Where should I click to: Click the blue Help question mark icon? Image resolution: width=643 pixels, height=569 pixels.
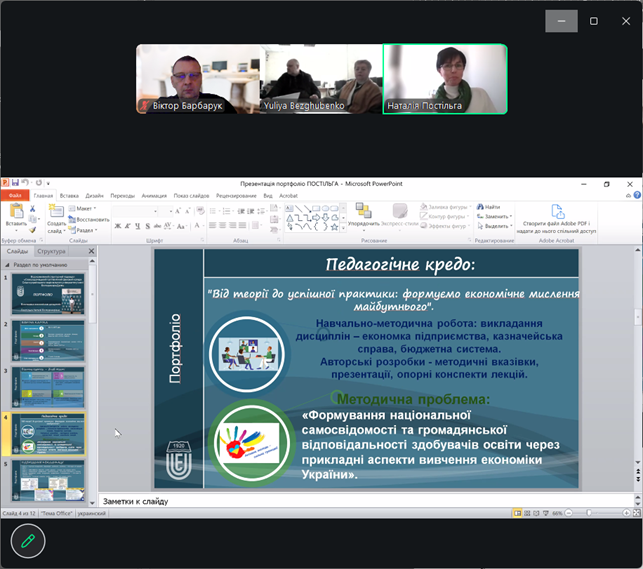pyautogui.click(x=637, y=195)
